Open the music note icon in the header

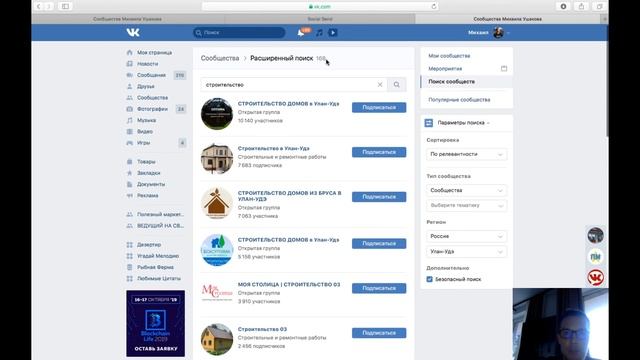[319, 32]
